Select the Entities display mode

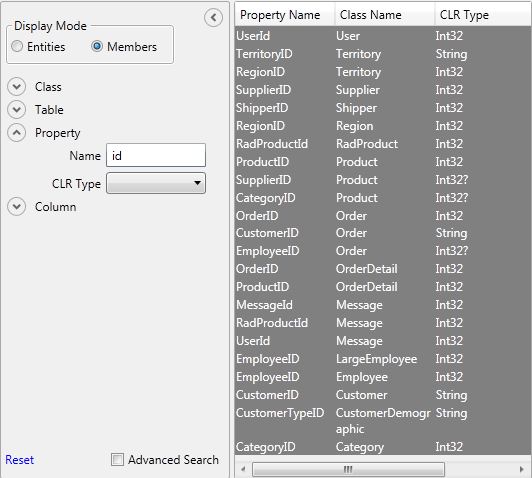coord(17,46)
